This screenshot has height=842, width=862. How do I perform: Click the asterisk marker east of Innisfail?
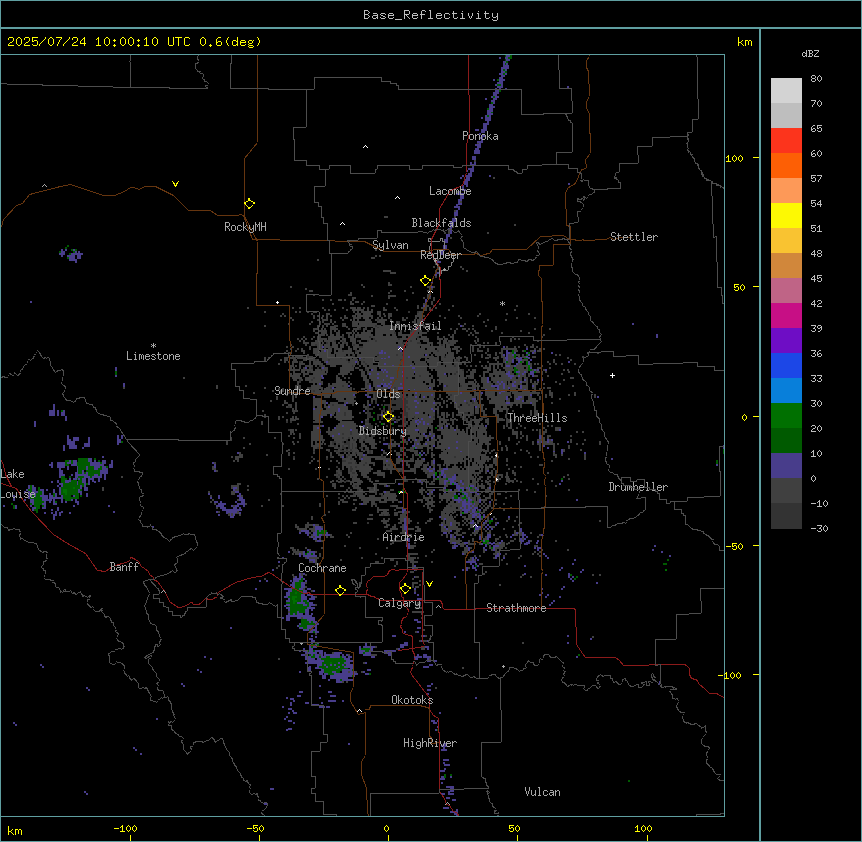pos(502,303)
